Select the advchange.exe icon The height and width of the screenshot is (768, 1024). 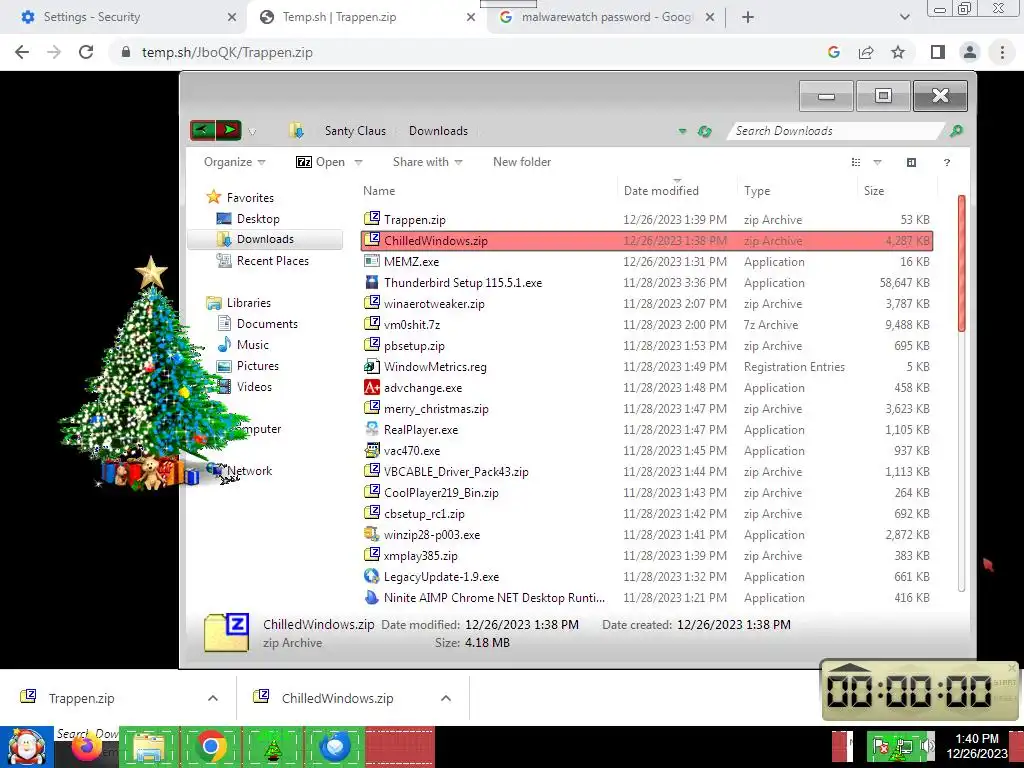(372, 387)
